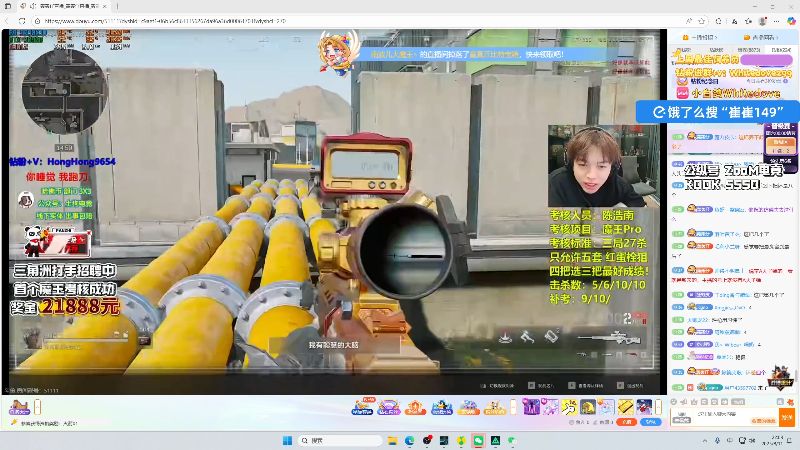Click the taskbar microphone tray icon
The width and height of the screenshot is (800, 450).
717,440
